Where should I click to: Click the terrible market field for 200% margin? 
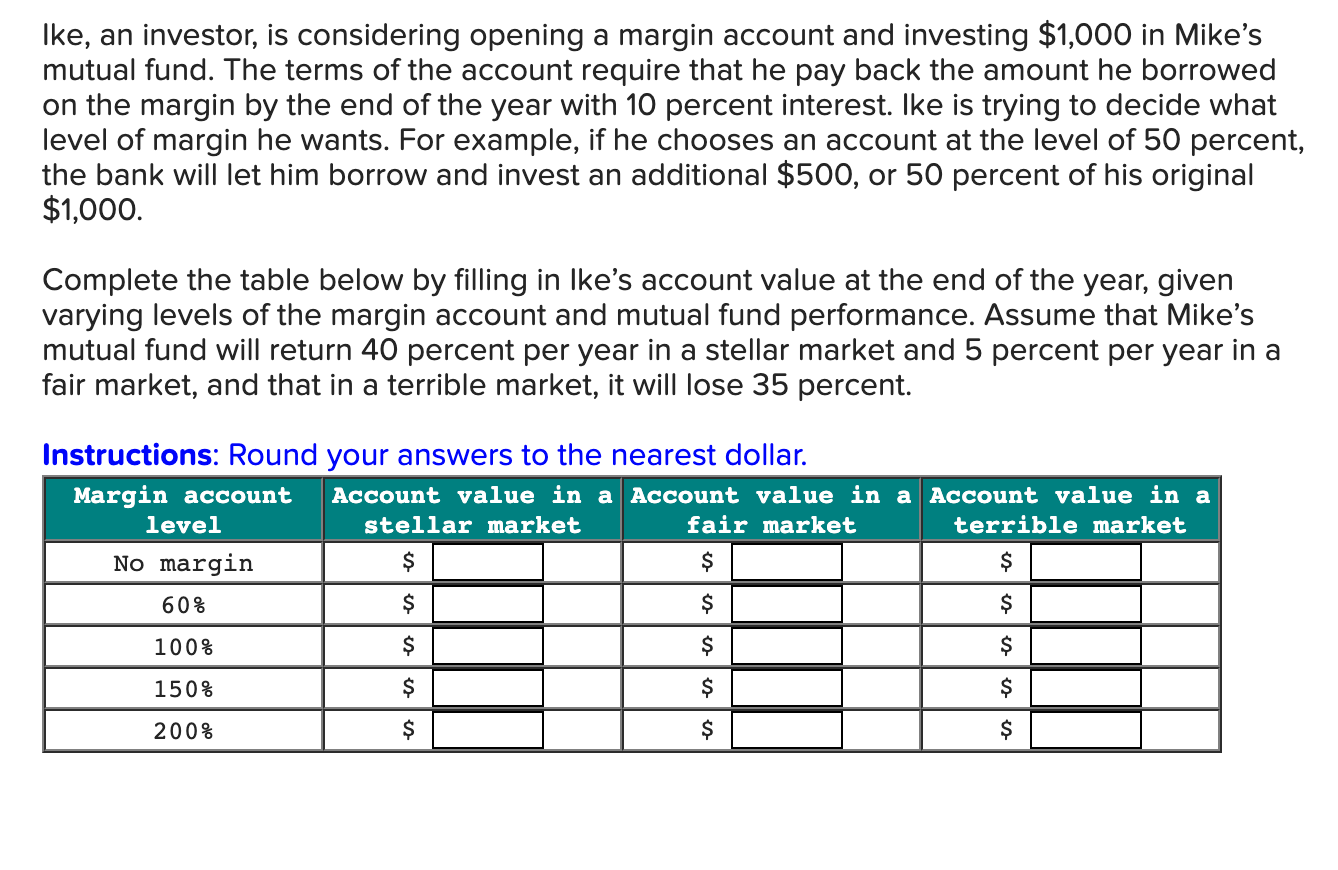coord(1086,730)
